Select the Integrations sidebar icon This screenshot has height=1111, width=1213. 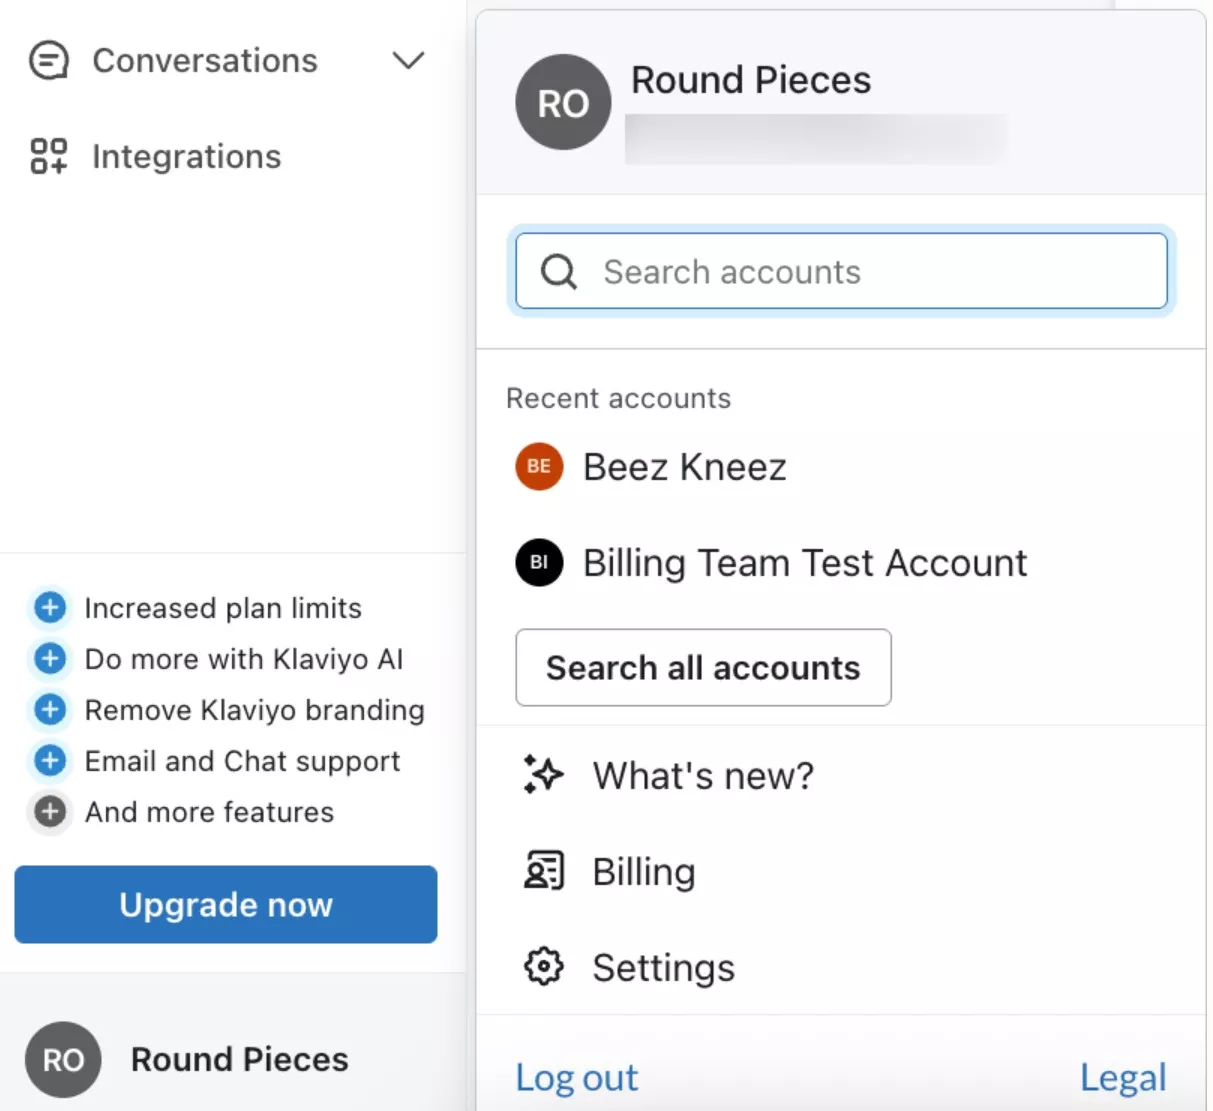tap(47, 156)
